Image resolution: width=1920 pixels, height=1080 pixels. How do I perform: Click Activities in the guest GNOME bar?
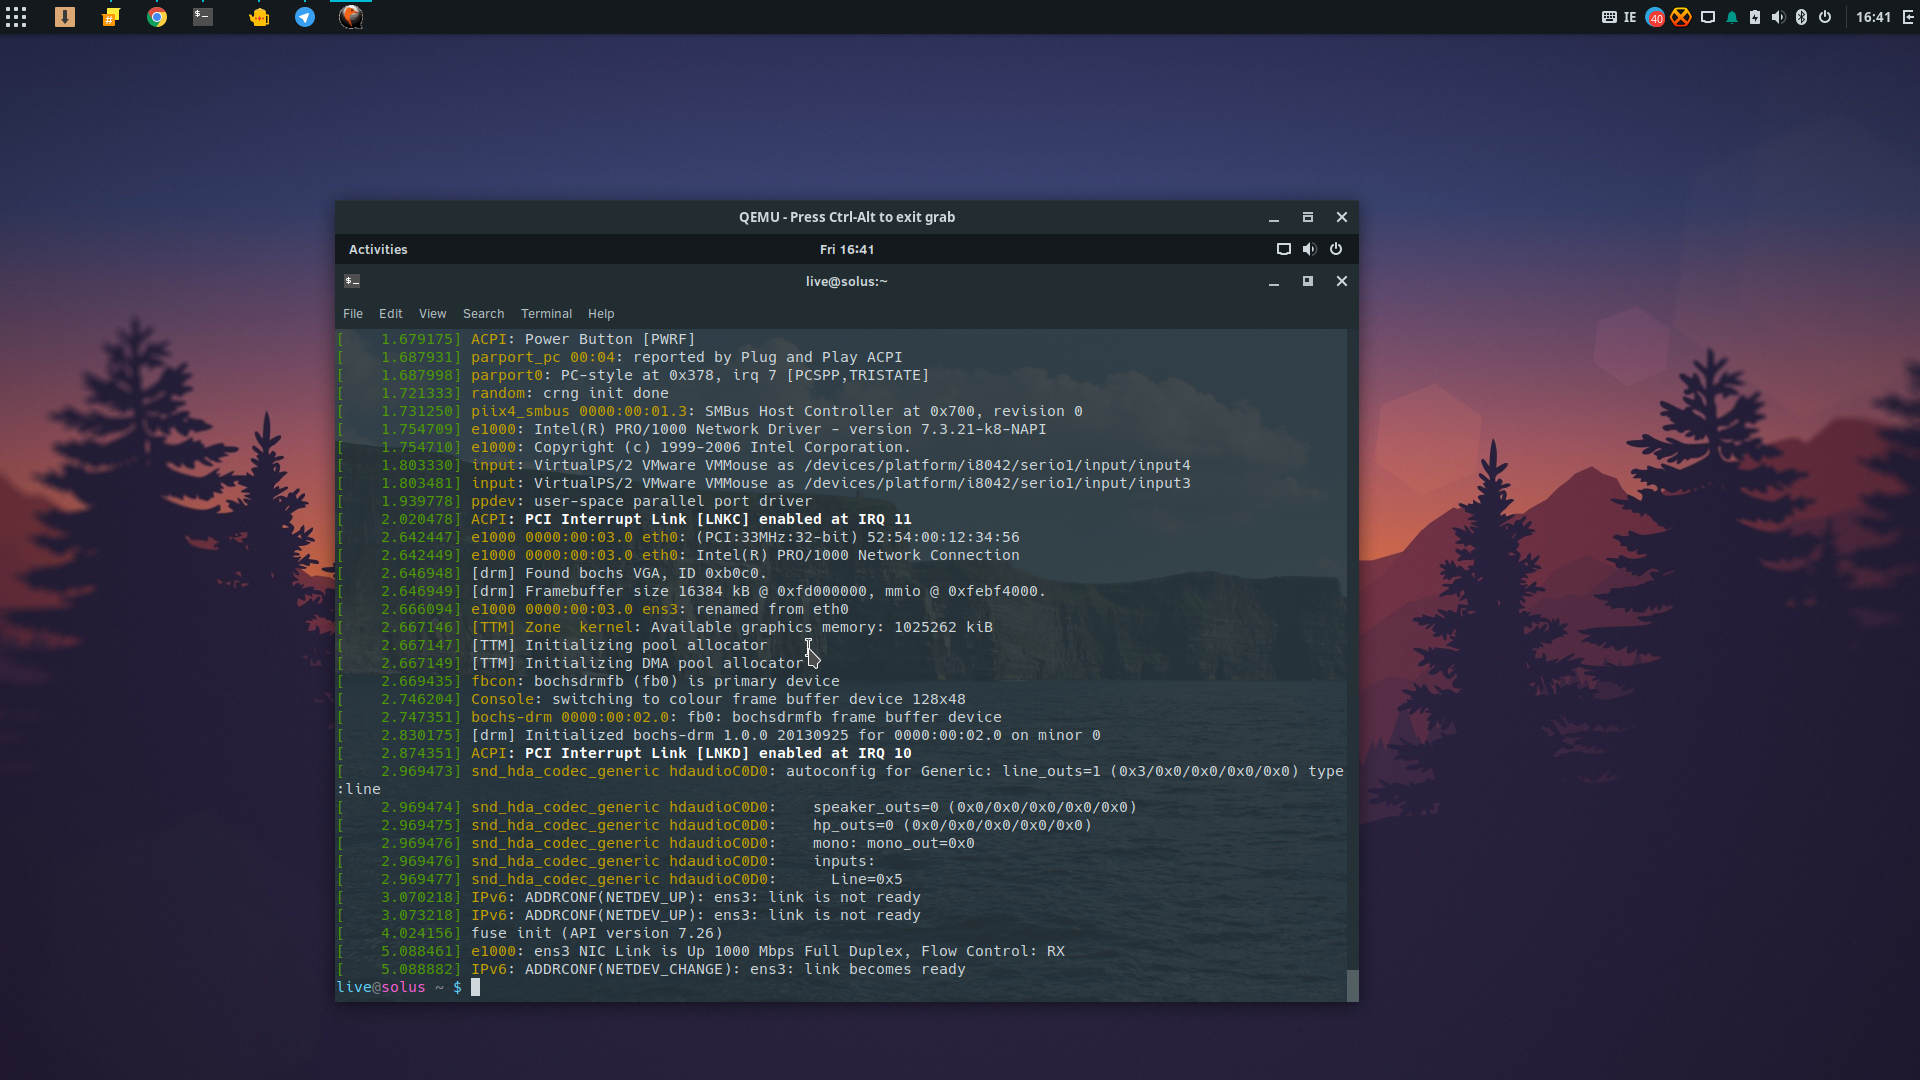(378, 249)
